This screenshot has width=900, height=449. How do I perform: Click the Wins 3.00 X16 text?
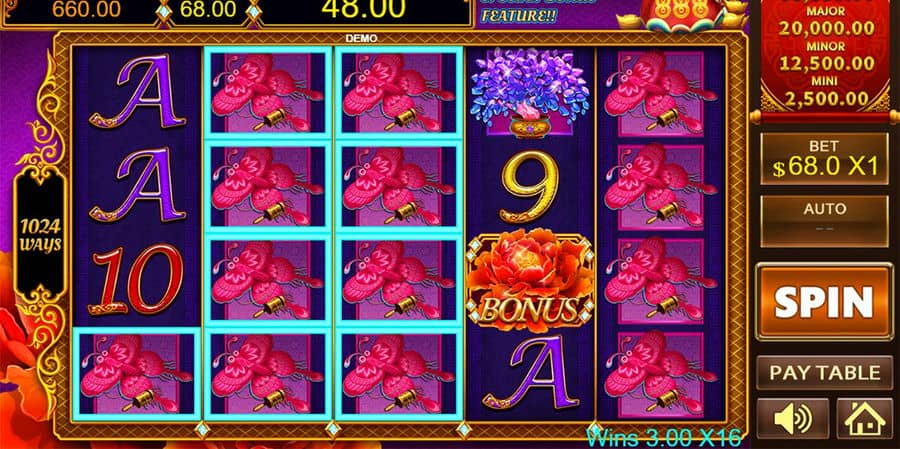point(664,438)
